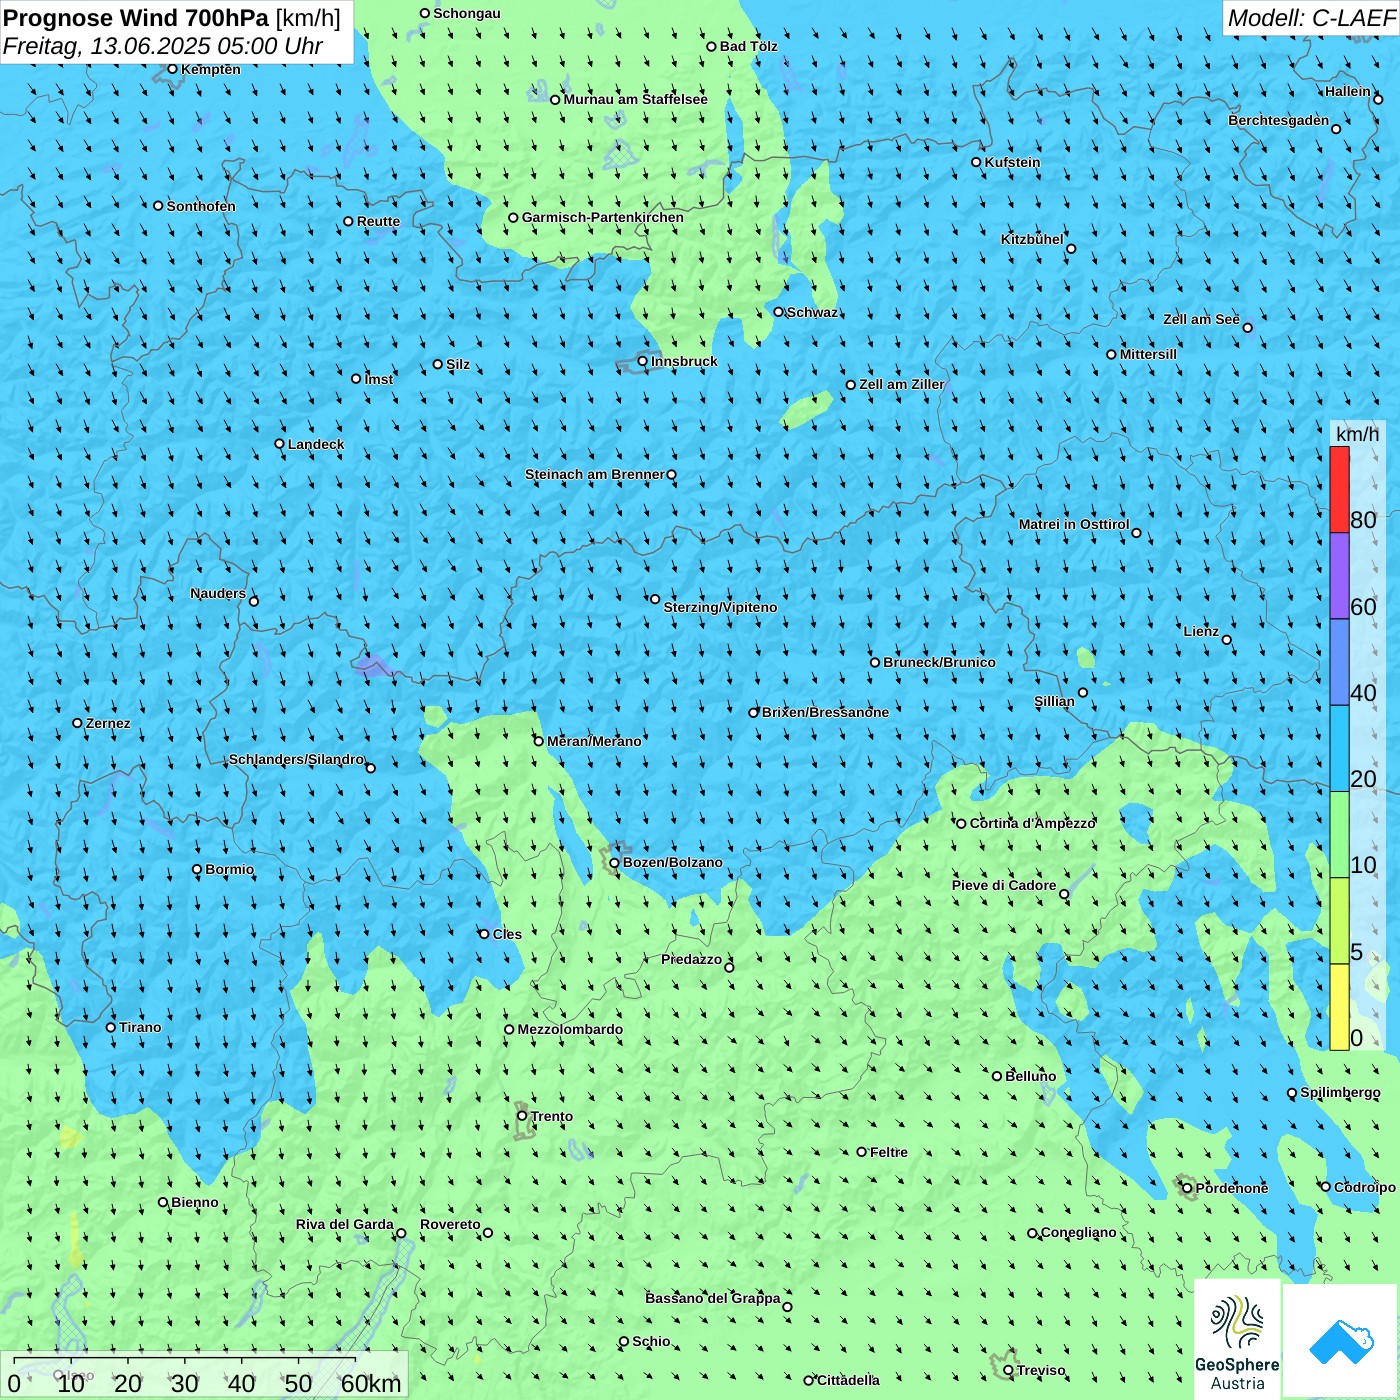Click the 'Pieve di Cadore' map label
1400x1400 pixels.
click(x=1004, y=885)
